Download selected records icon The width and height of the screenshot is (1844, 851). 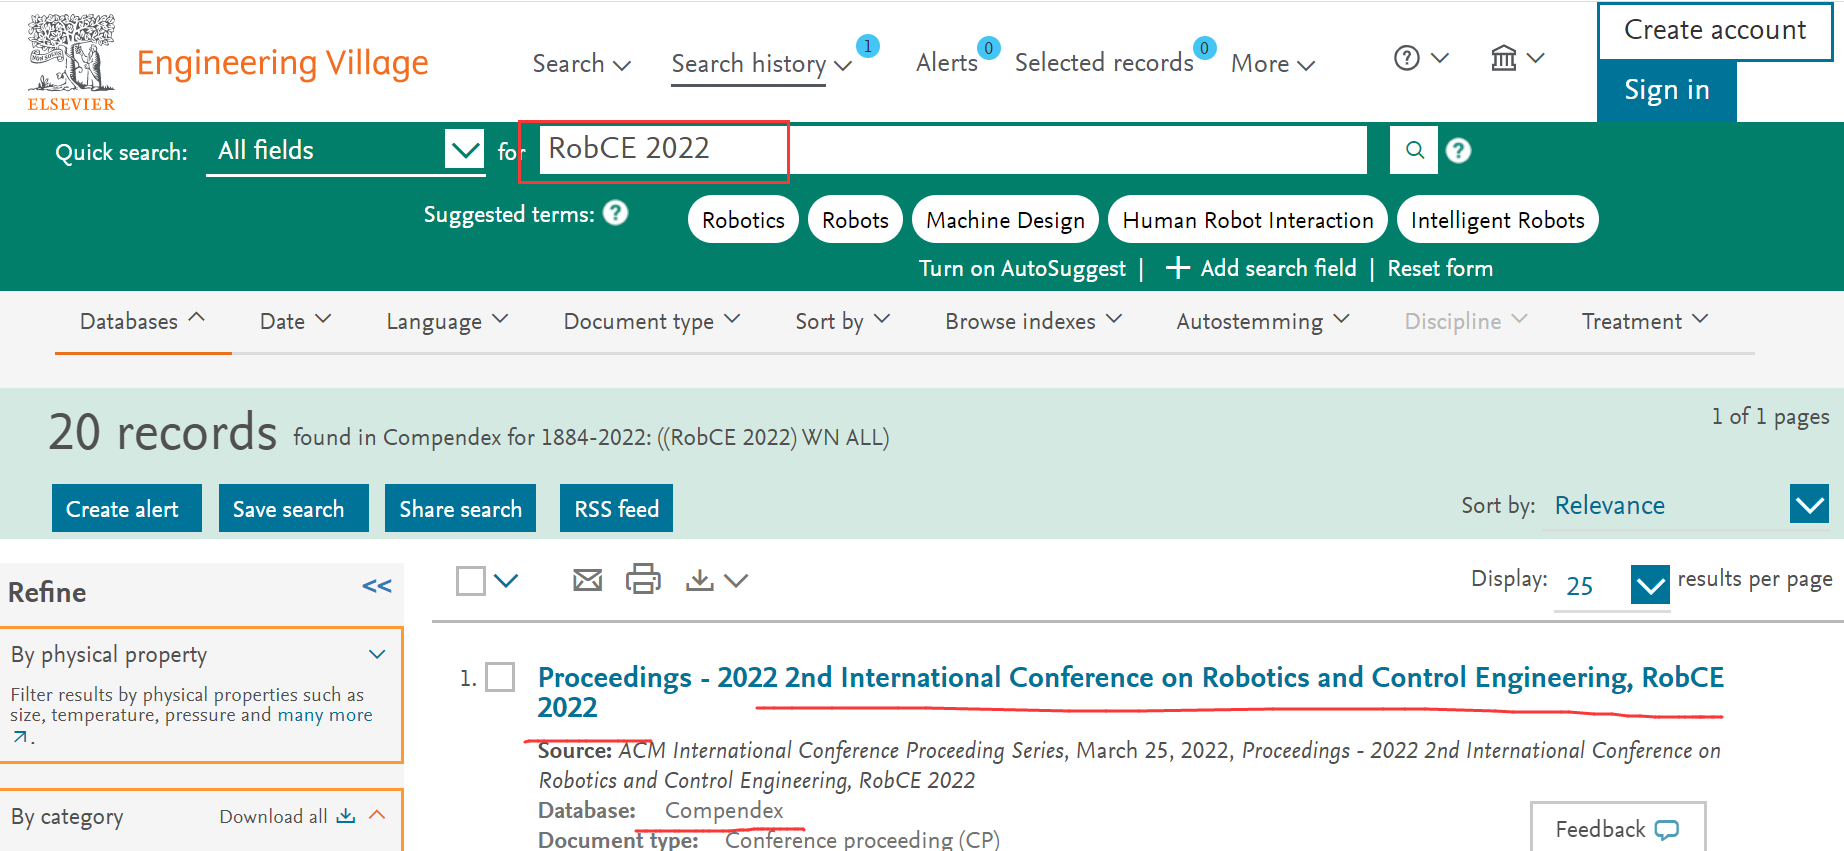[x=700, y=580]
